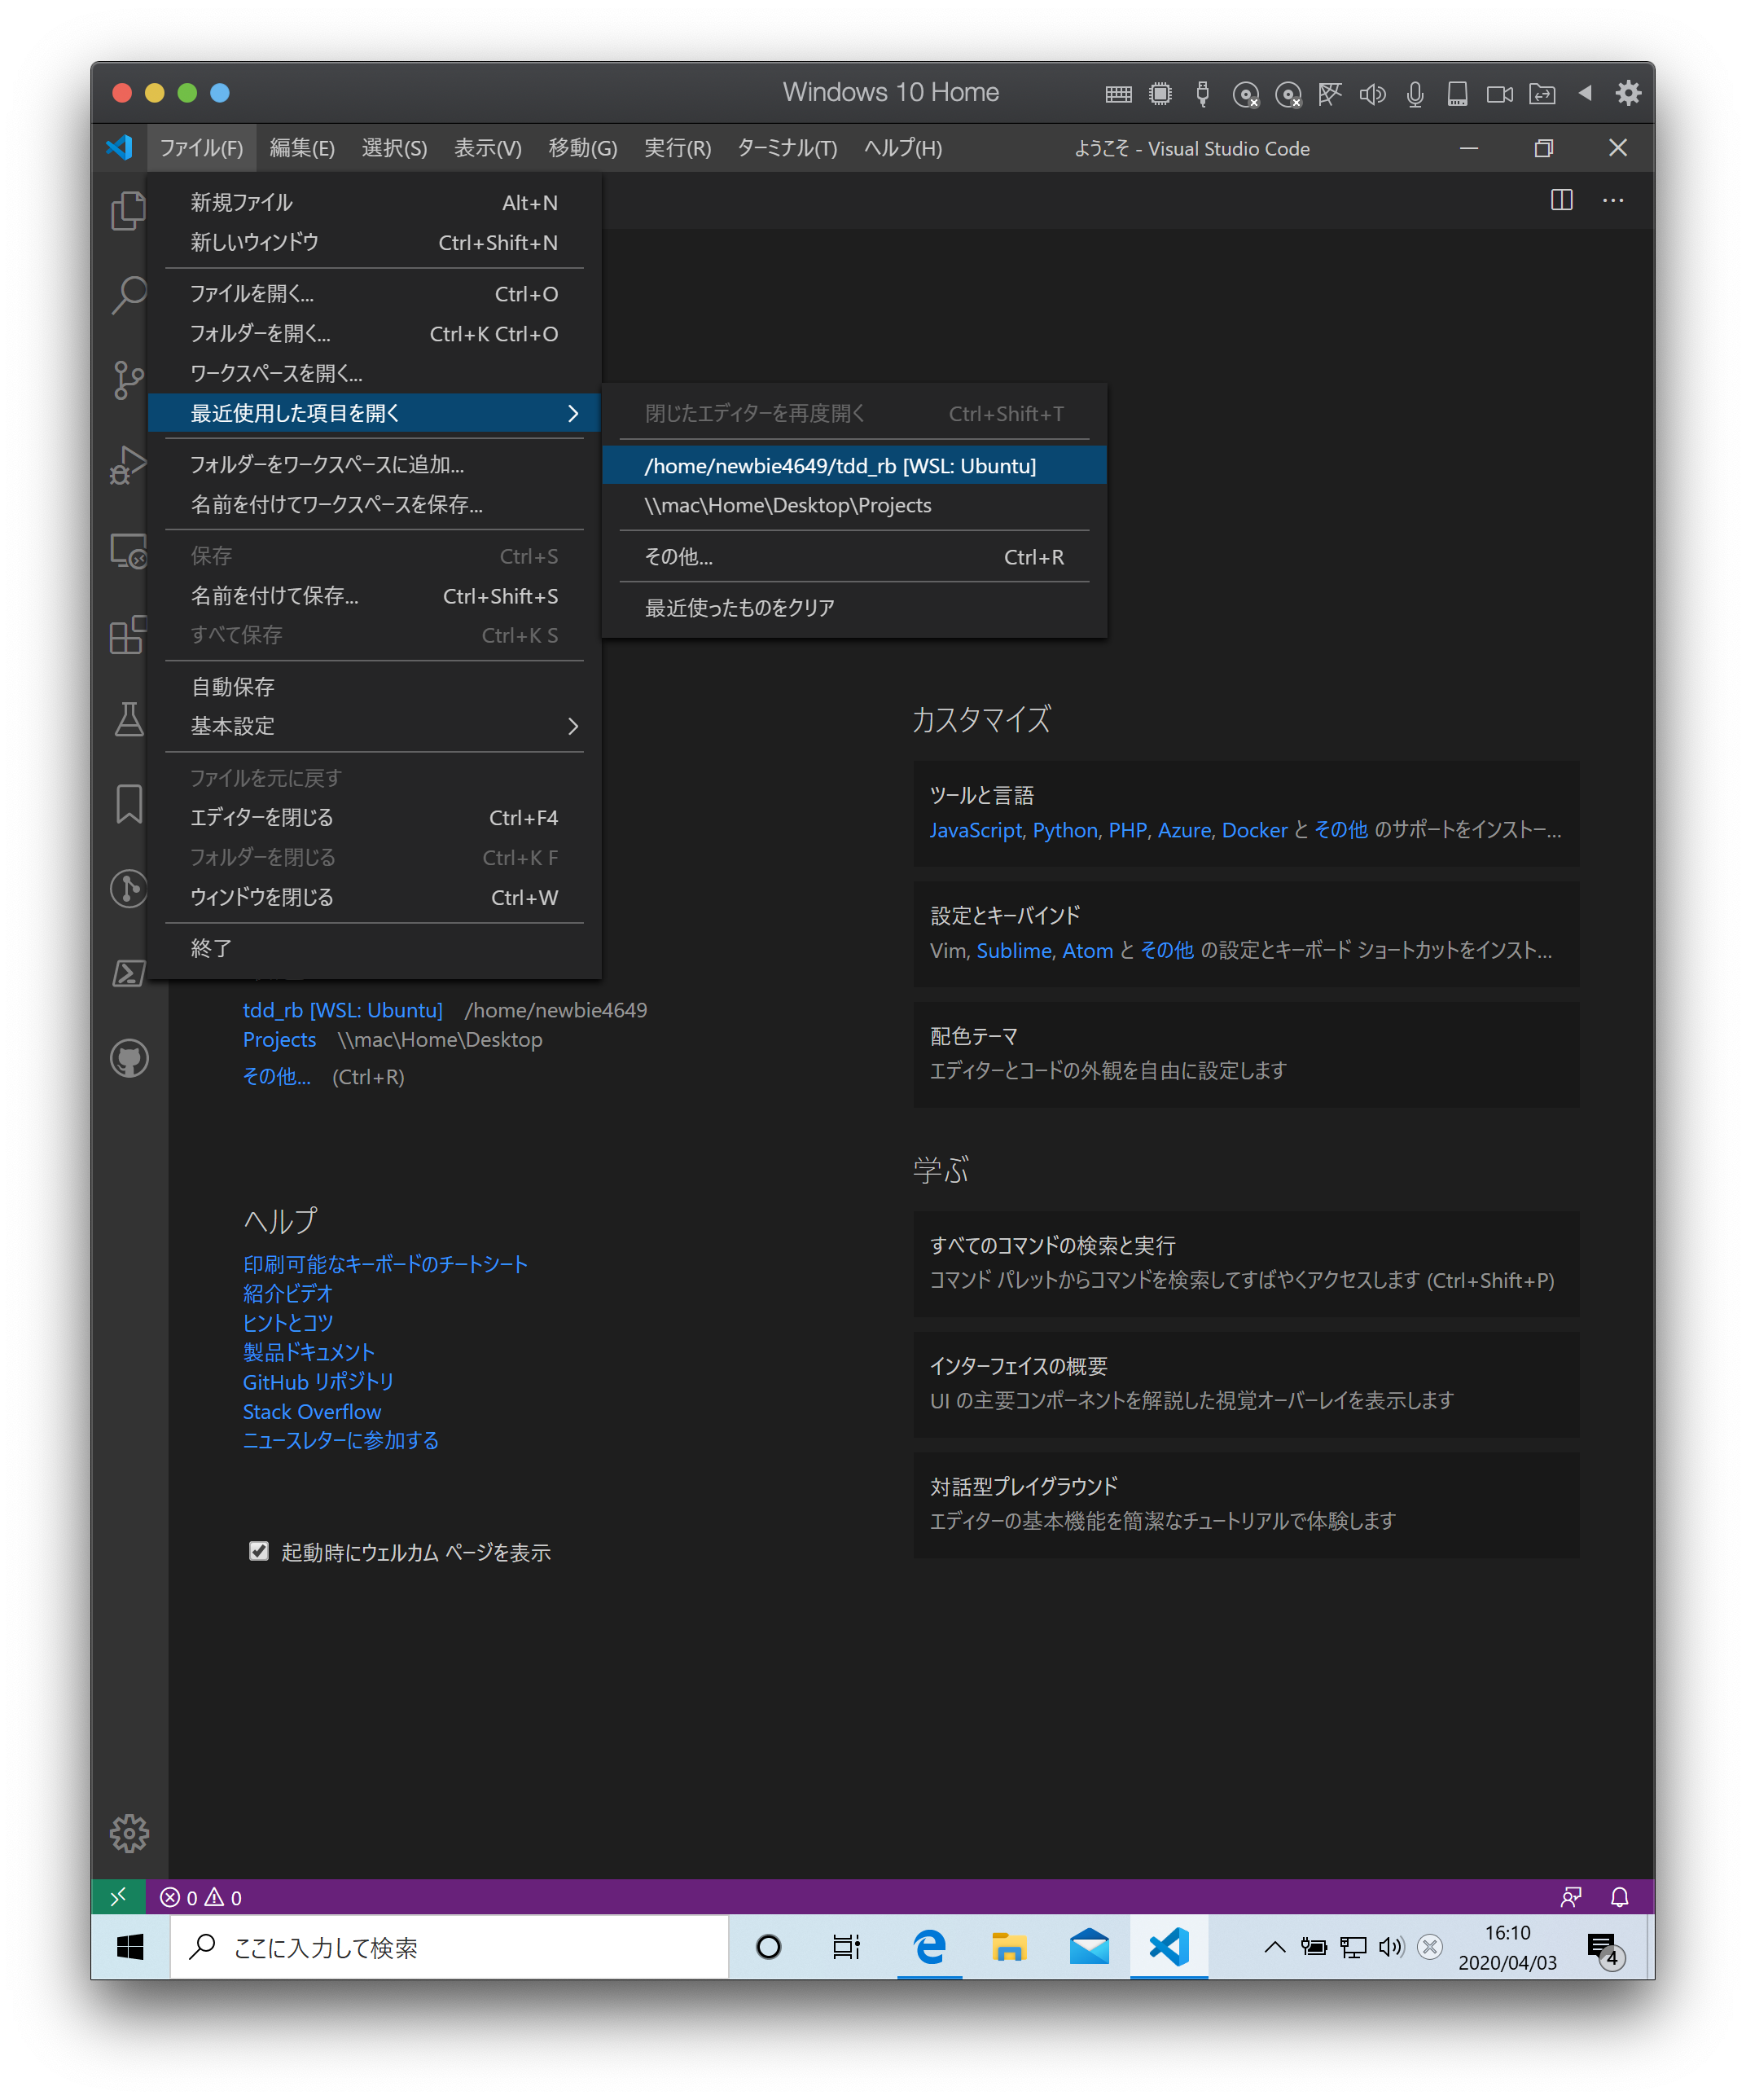The height and width of the screenshot is (2100, 1746).
Task: Select /home/newbie4649/tdd_rb [WSL: Ubuntu] recent entry
Action: [x=840, y=466]
